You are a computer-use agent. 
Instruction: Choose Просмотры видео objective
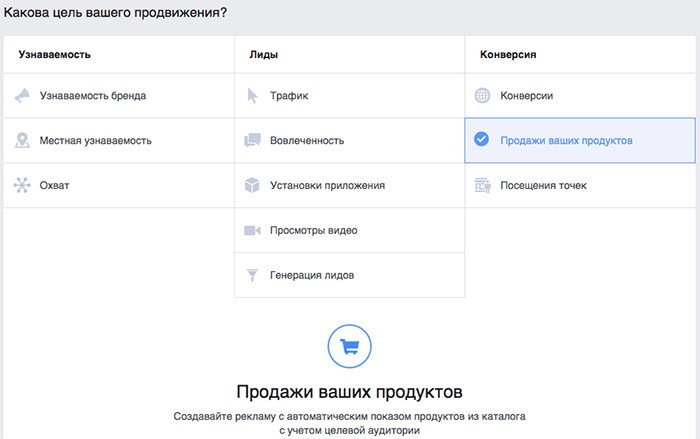(350, 230)
